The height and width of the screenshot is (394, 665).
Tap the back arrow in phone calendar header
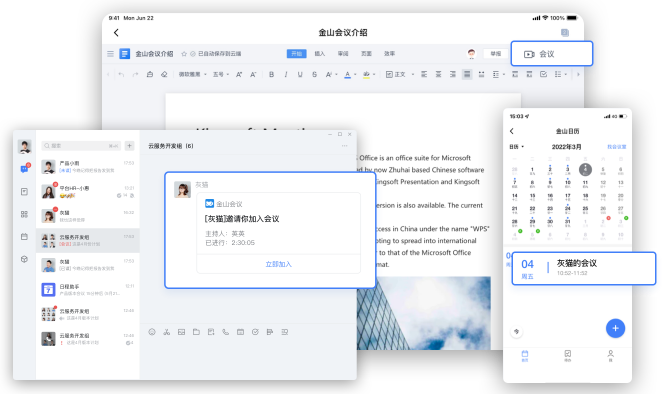tap(511, 131)
